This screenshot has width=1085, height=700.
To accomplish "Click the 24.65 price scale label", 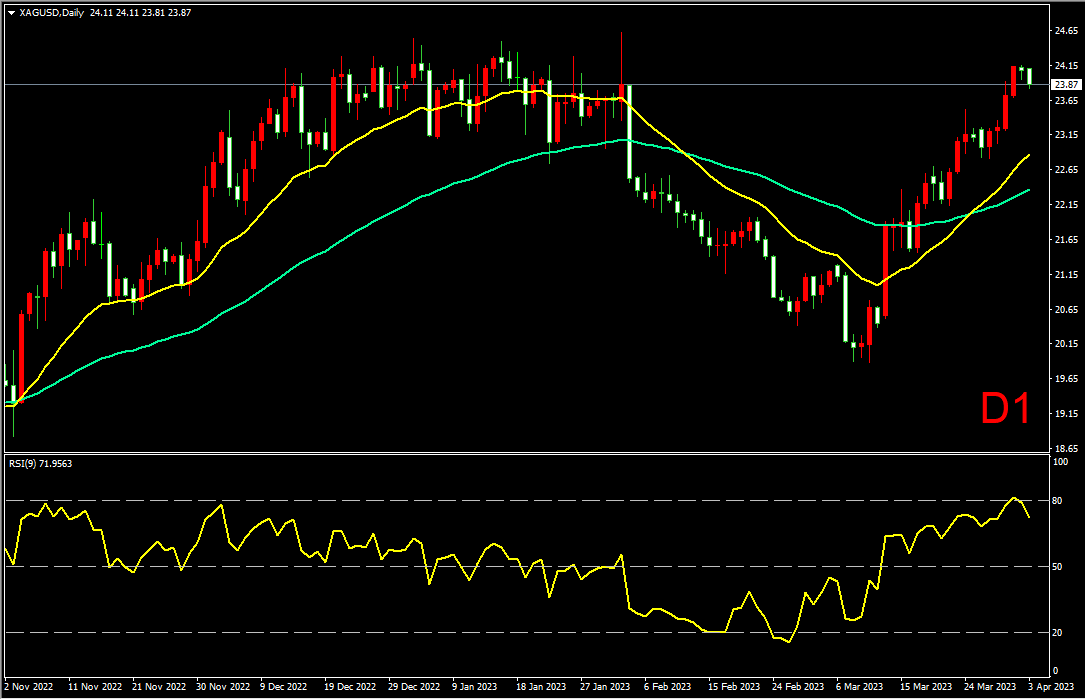I will coord(1066,30).
